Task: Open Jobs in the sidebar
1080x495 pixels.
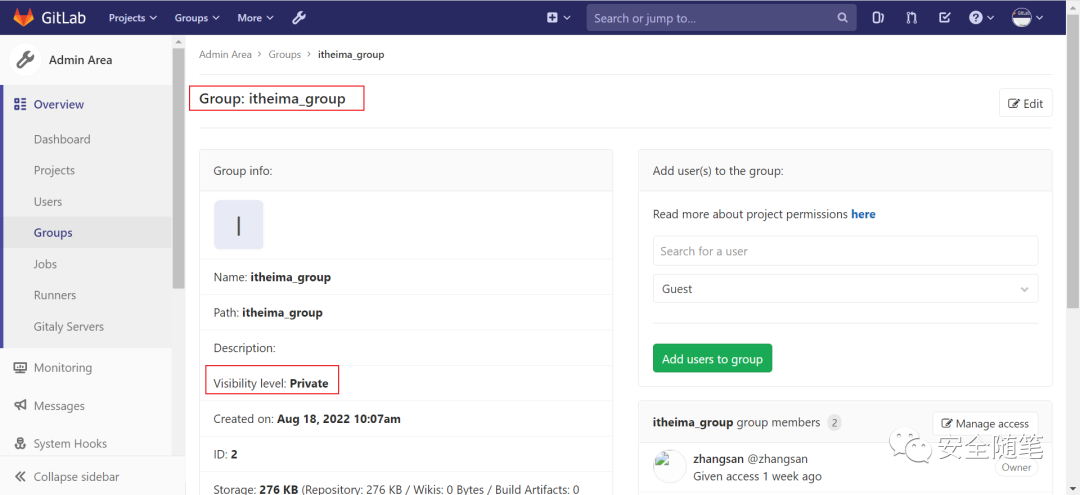Action: (45, 264)
